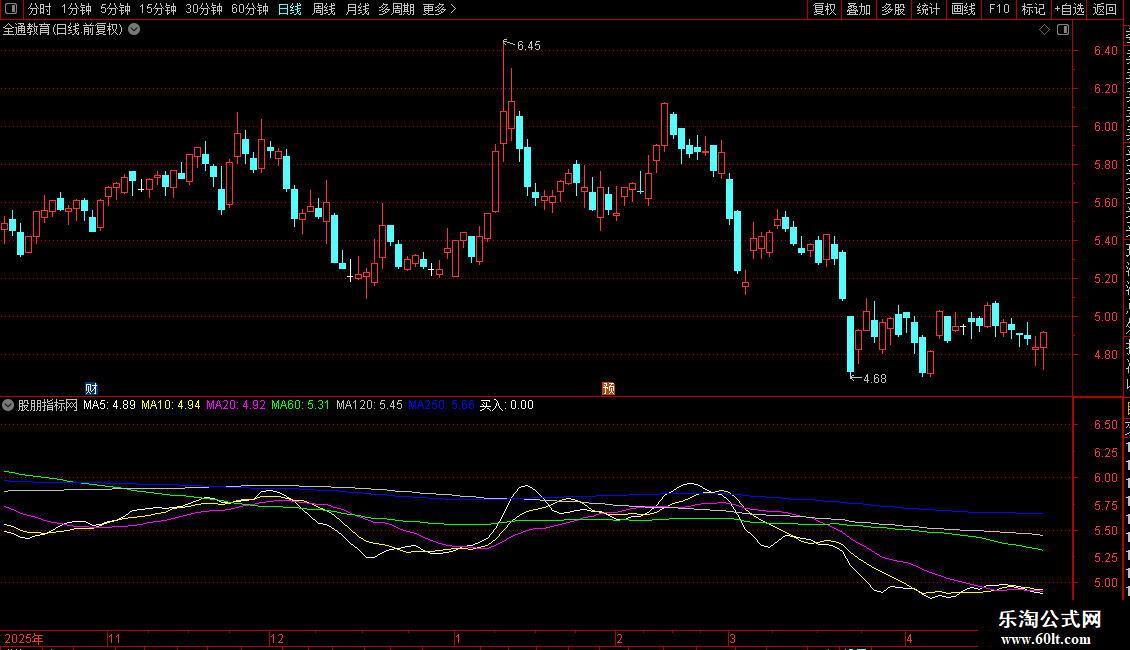Image resolution: width=1130 pixels, height=650 pixels.
Task: Expand the 更多 periods menu
Action: (439, 9)
